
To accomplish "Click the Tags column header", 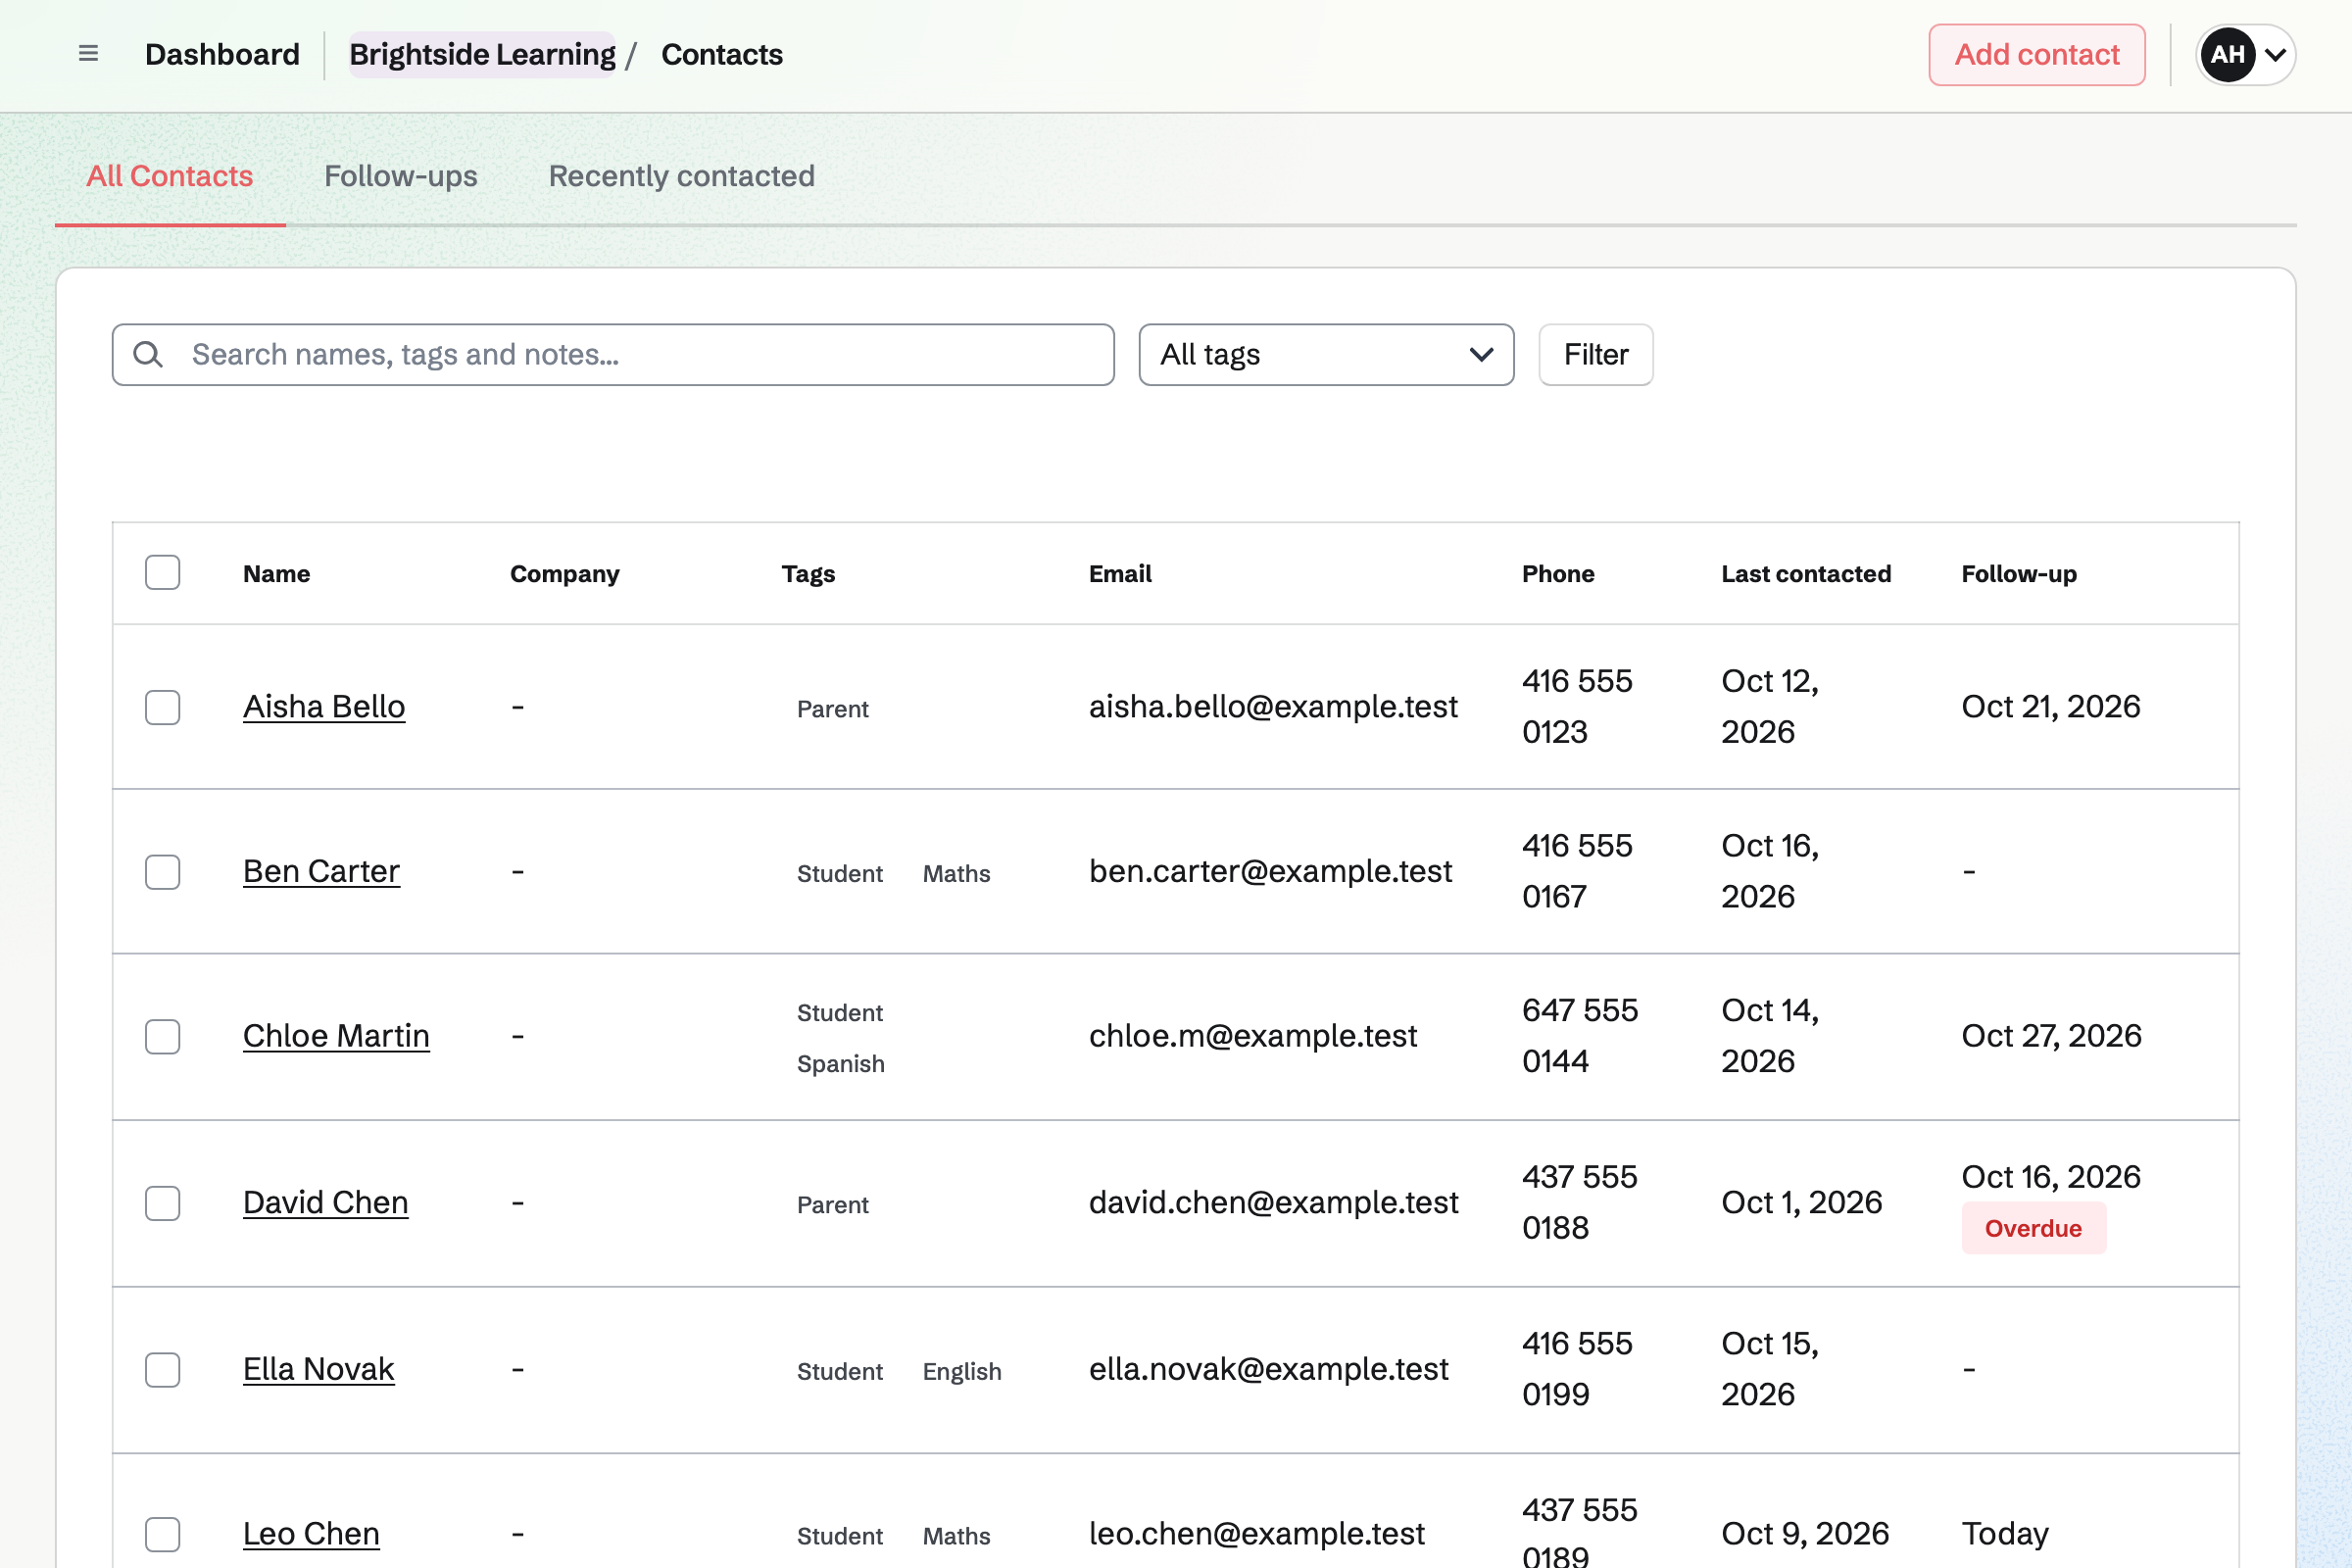I will pyautogui.click(x=808, y=573).
